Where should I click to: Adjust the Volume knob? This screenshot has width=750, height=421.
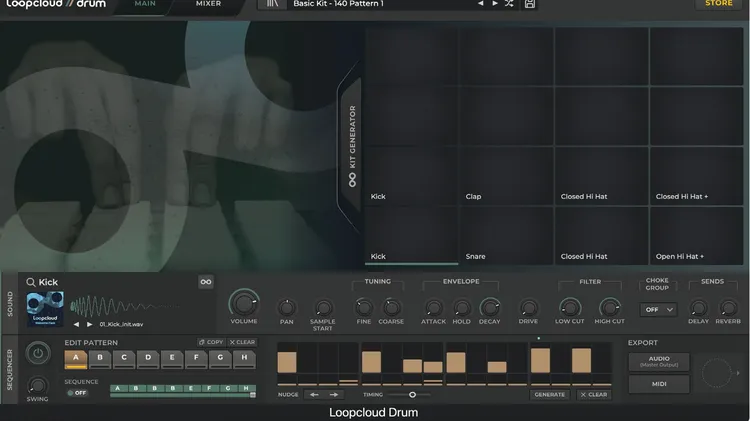point(244,303)
